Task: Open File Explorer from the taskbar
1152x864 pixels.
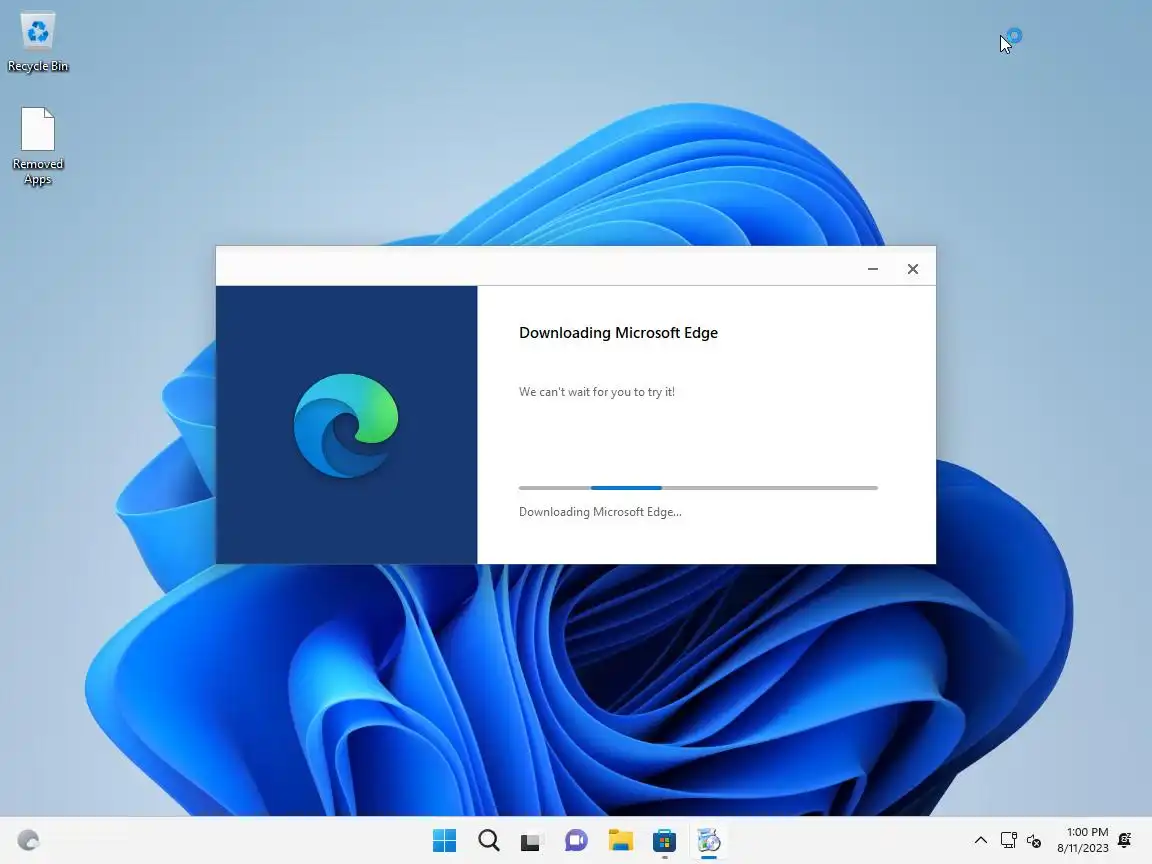Action: pyautogui.click(x=620, y=840)
